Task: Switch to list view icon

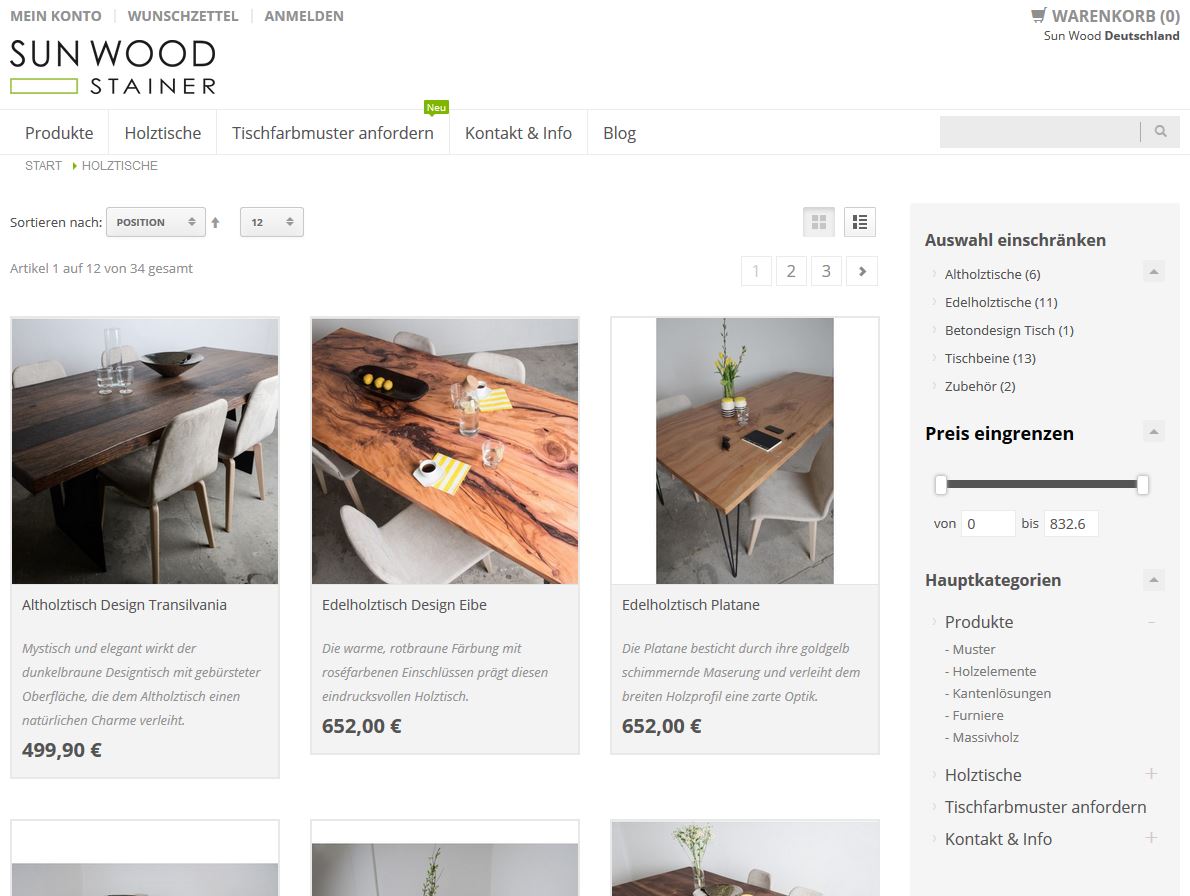Action: click(x=860, y=222)
